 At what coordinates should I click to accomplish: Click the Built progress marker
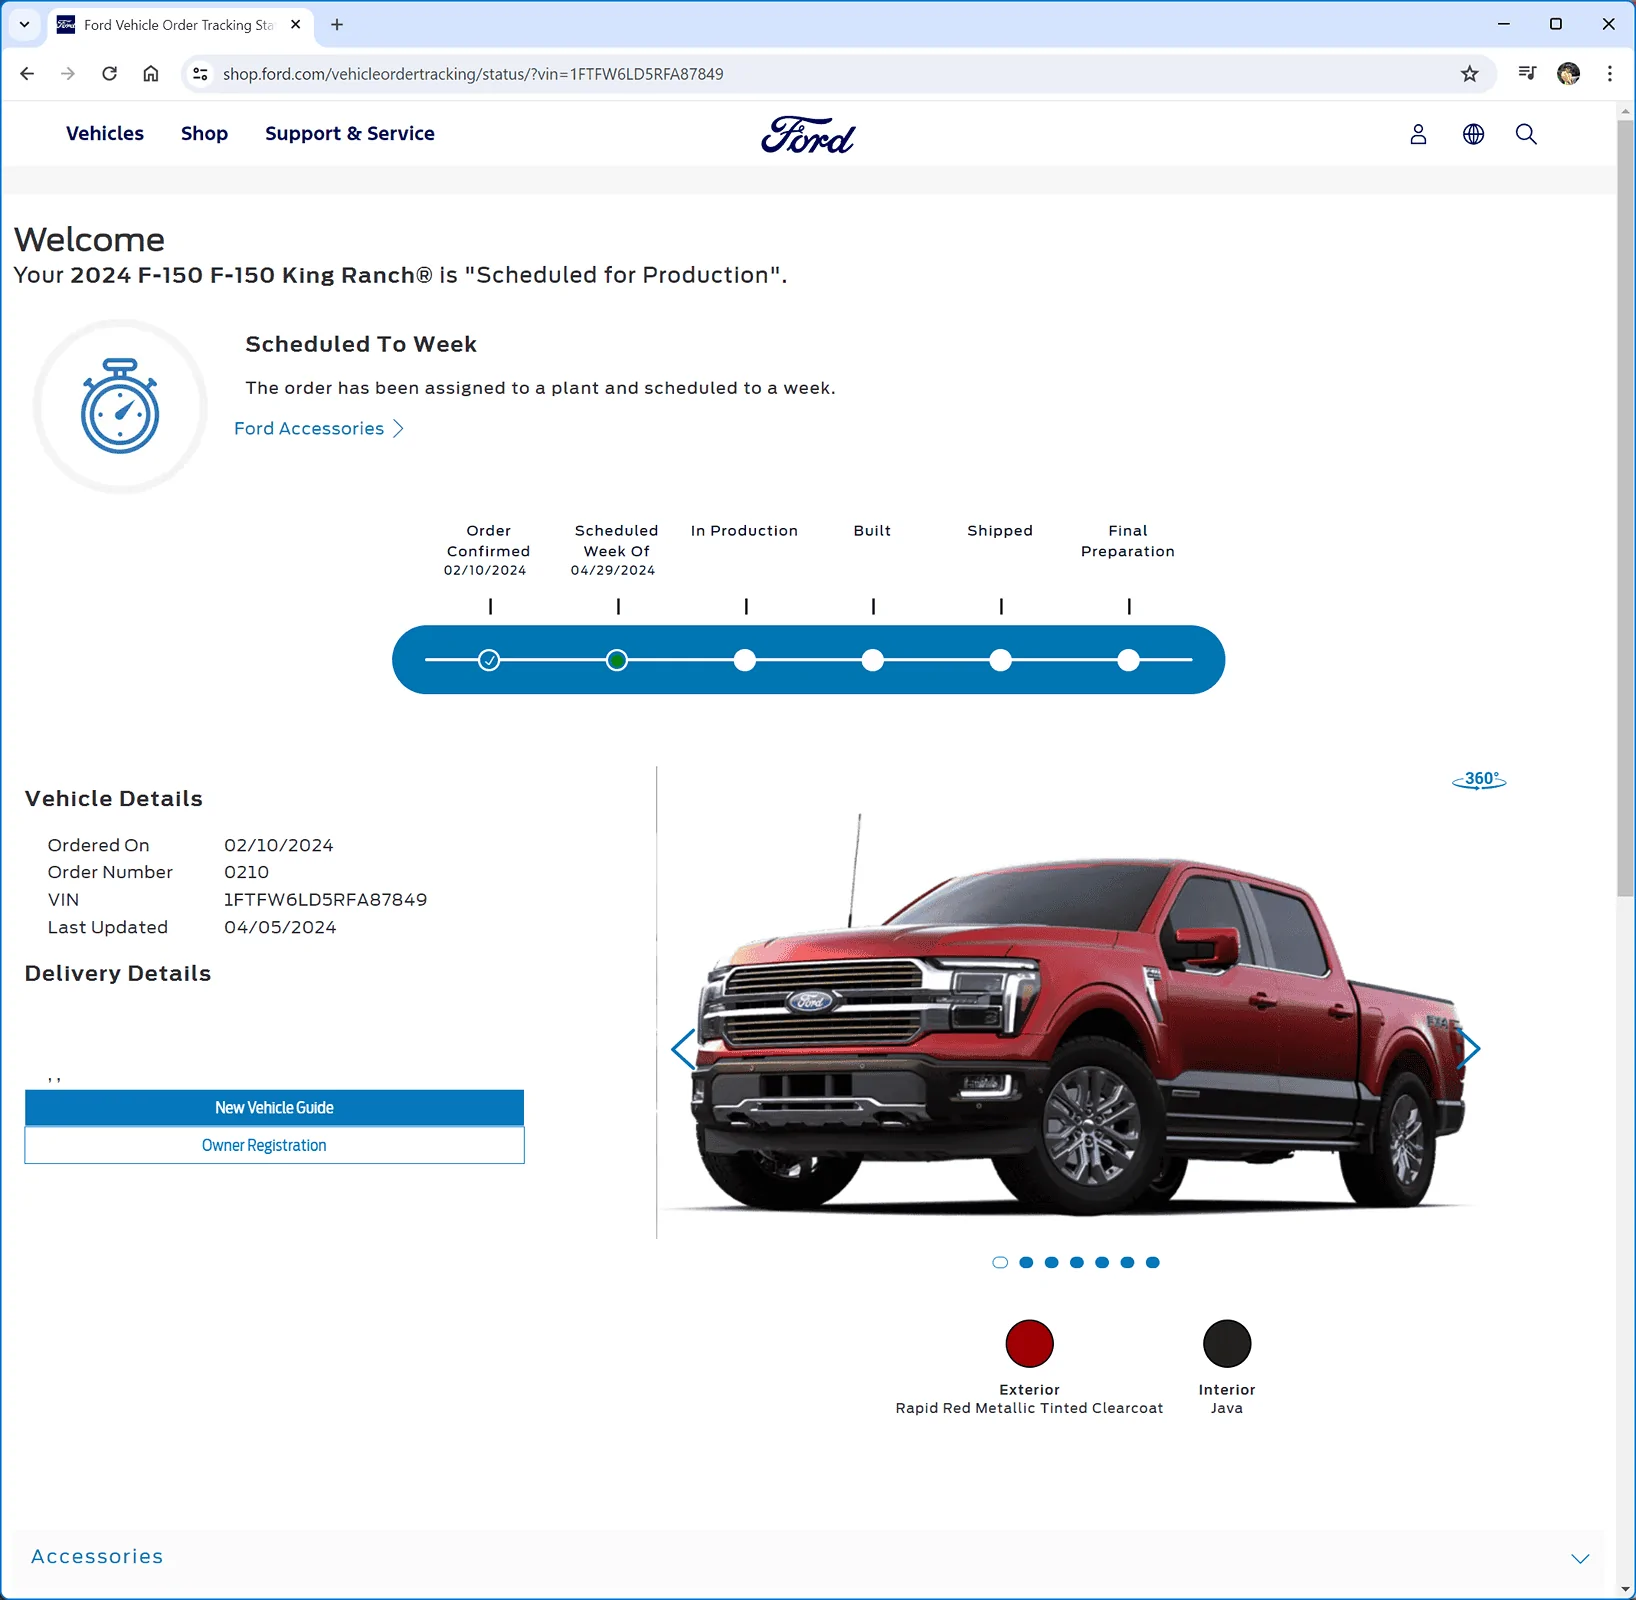[x=873, y=660]
